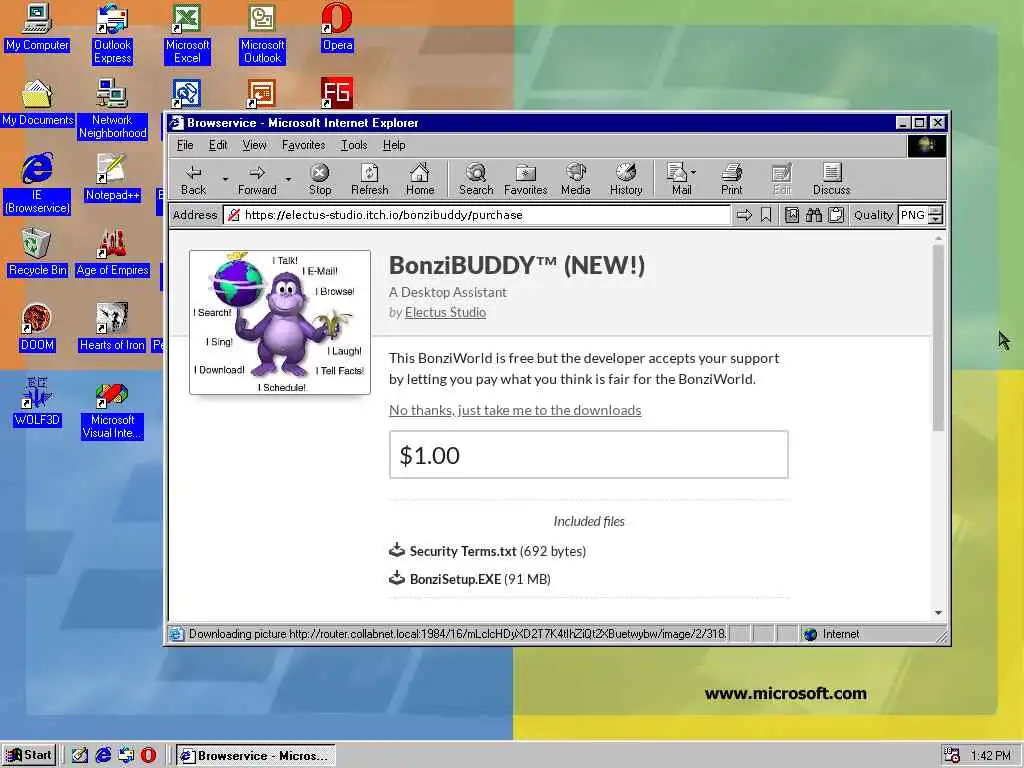Open the Media toolbar button
Image resolution: width=1024 pixels, height=768 pixels.
click(575, 179)
